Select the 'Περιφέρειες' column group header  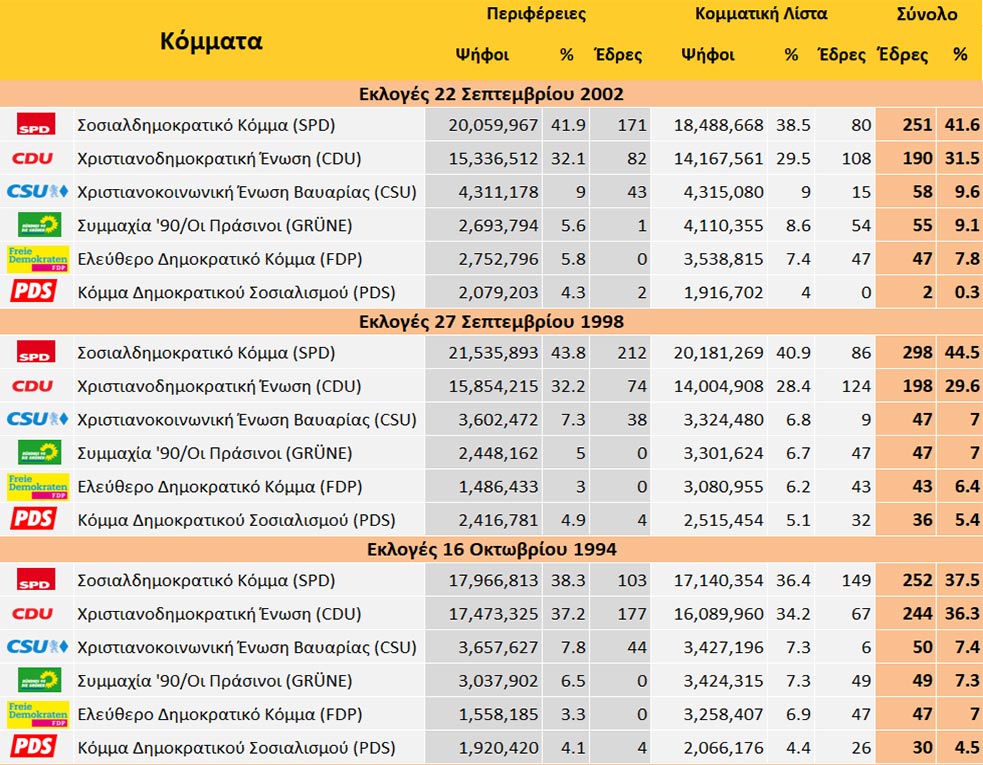click(x=537, y=14)
